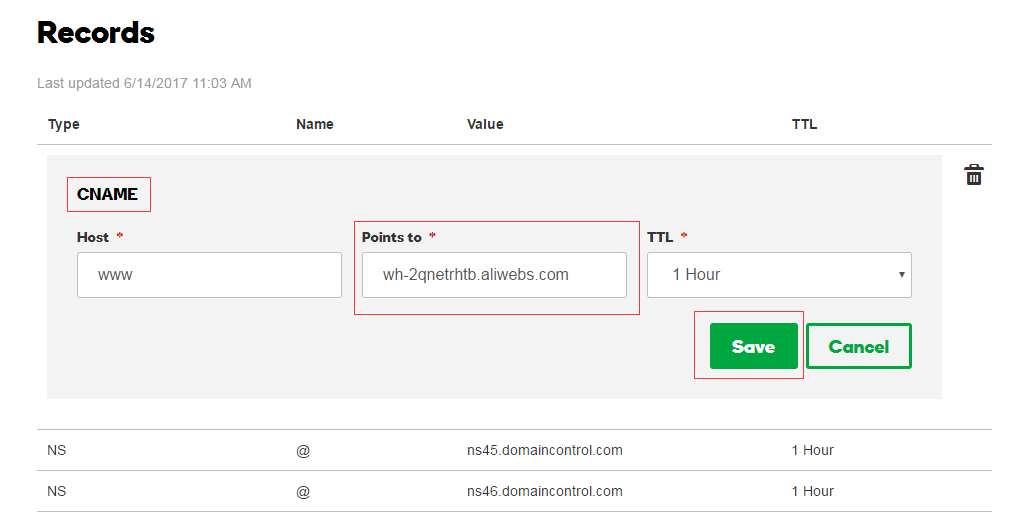Save the CNAME record
1032x532 pixels.
pos(754,346)
